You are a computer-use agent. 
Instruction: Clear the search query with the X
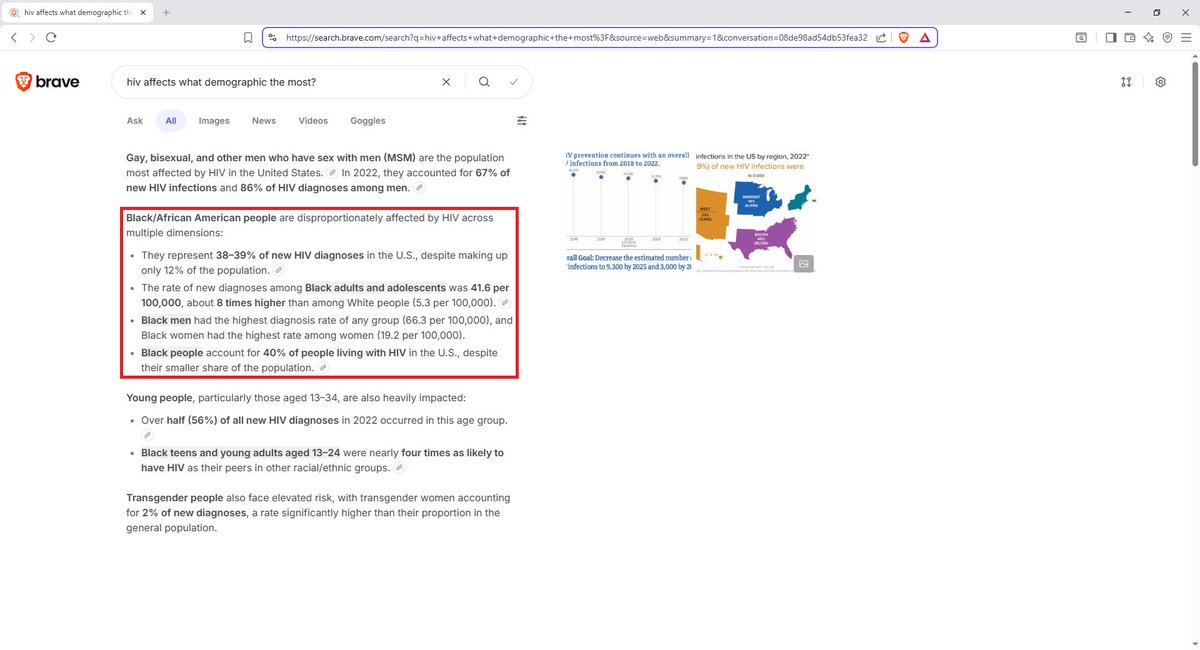(x=446, y=82)
